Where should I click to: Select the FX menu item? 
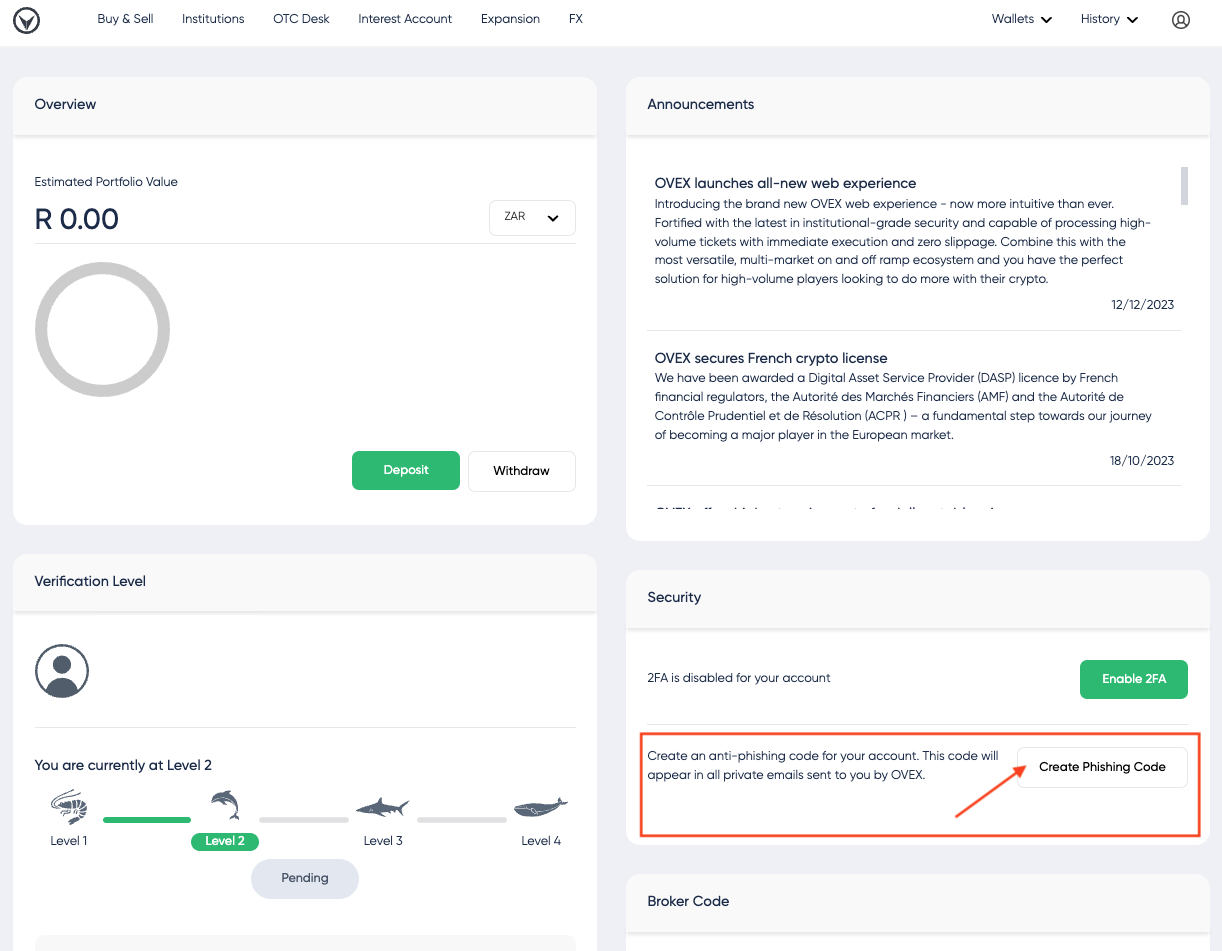[576, 19]
